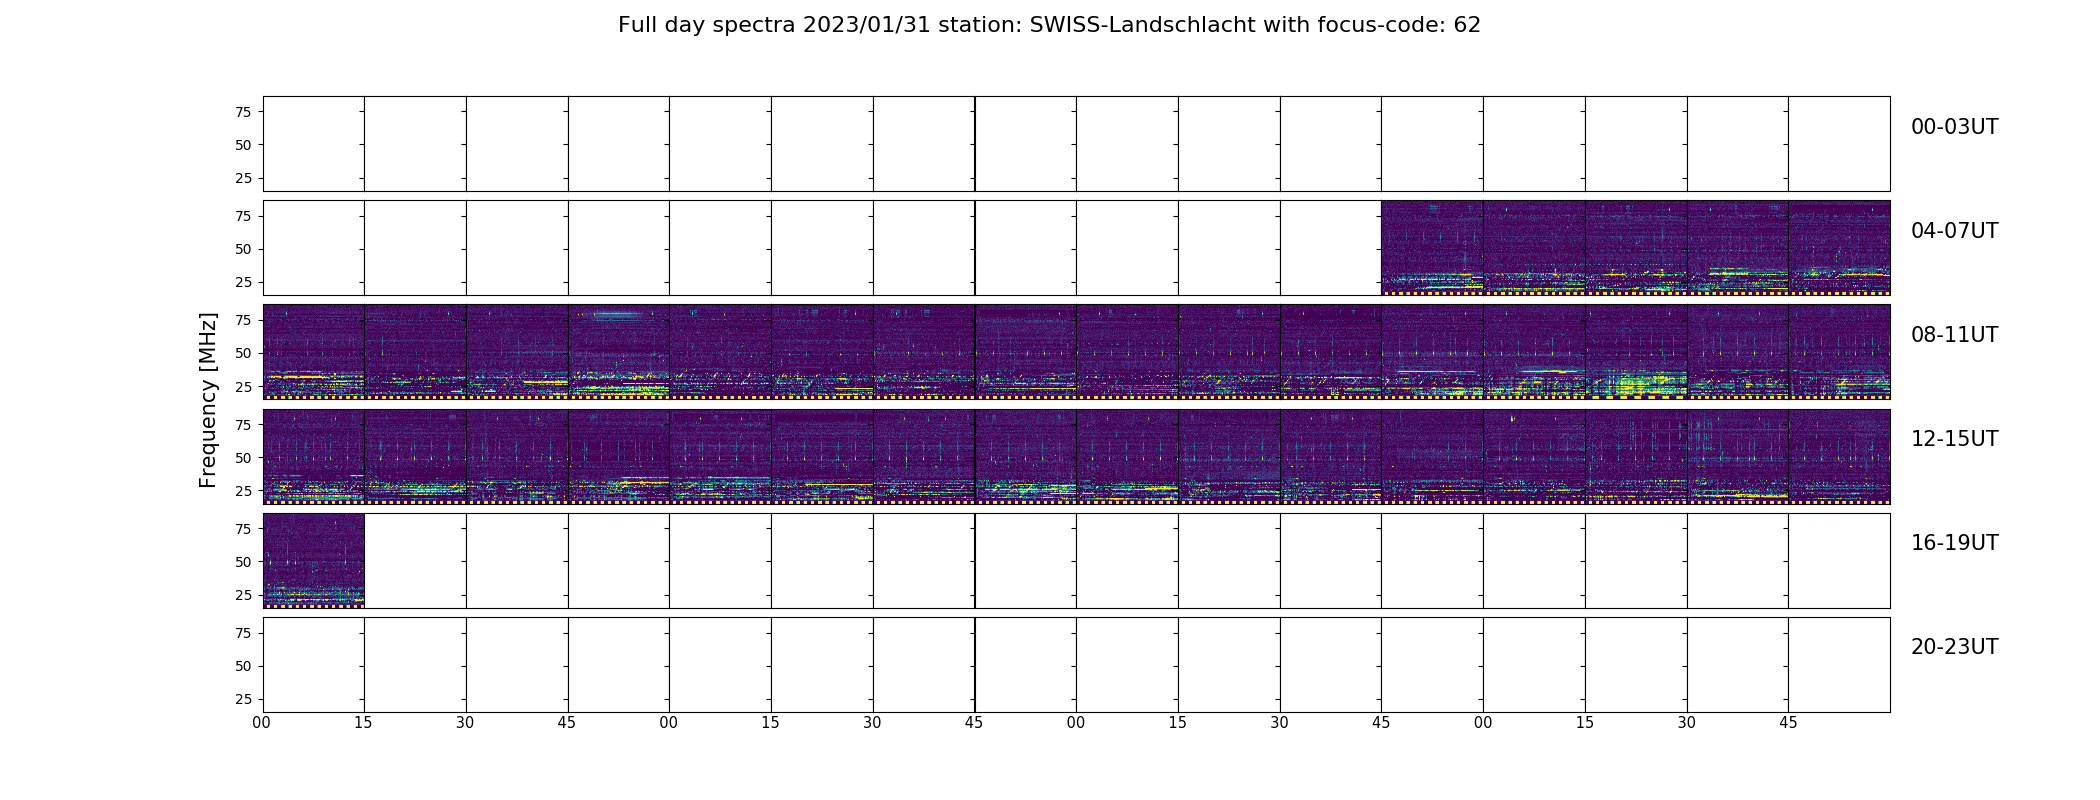The image size is (2100, 800).
Task: Click the '04-07UT' row label
Action: pos(1954,231)
